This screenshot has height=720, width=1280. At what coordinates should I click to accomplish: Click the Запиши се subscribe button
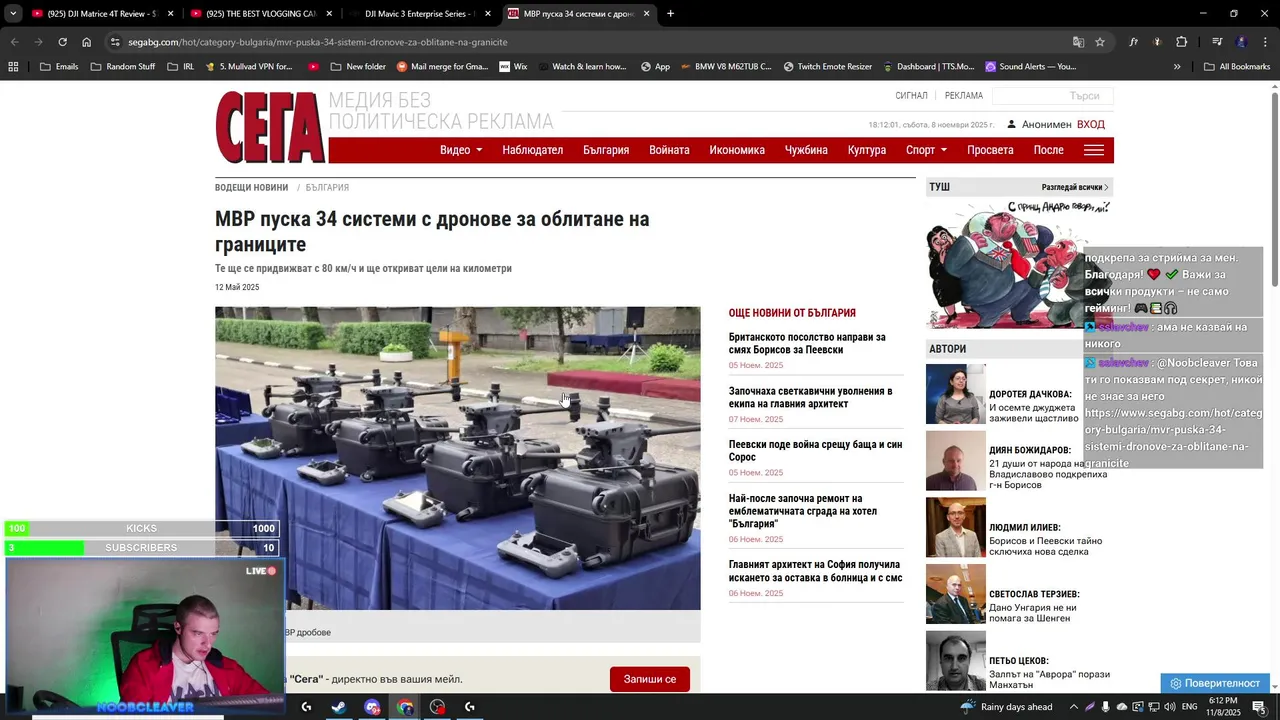(x=650, y=679)
